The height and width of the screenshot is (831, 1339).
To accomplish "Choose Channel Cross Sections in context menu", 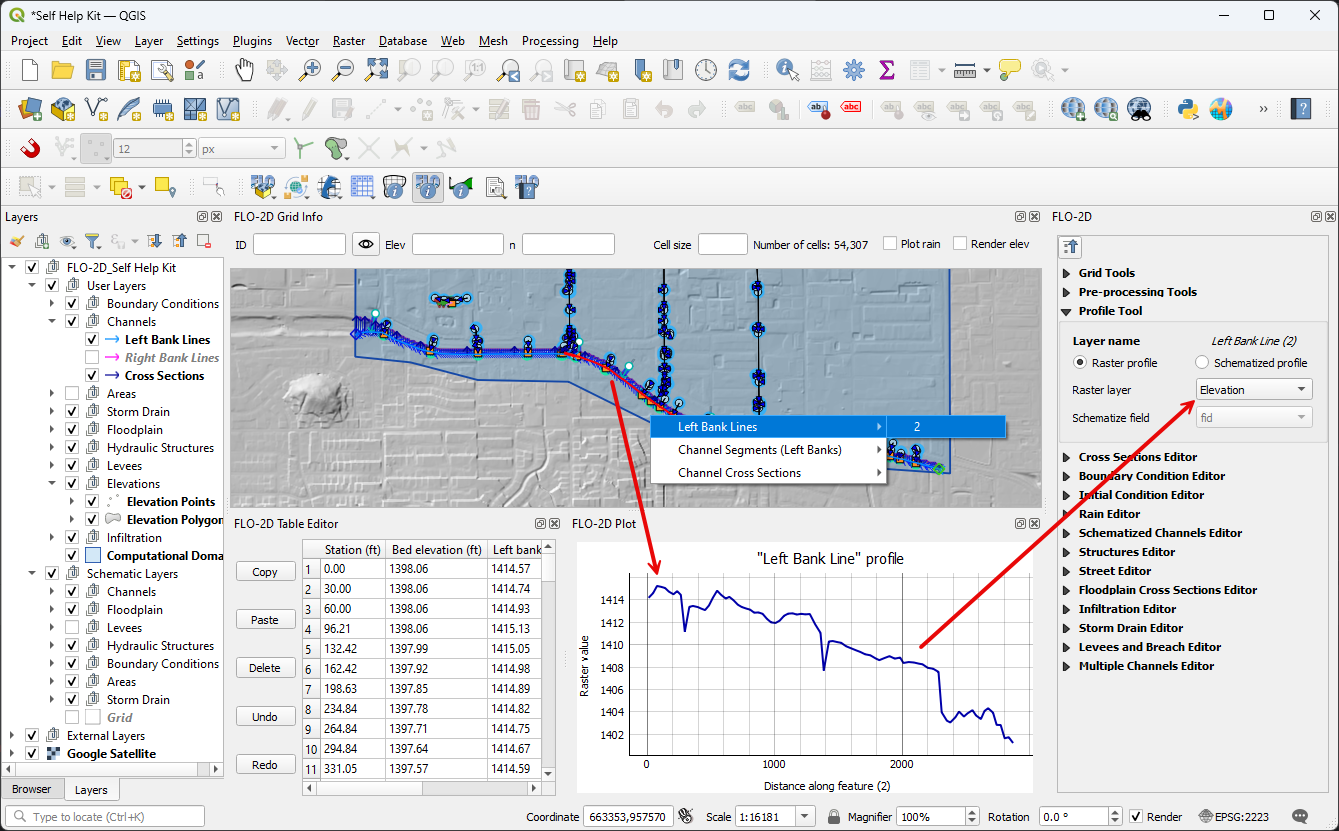I will [x=739, y=473].
